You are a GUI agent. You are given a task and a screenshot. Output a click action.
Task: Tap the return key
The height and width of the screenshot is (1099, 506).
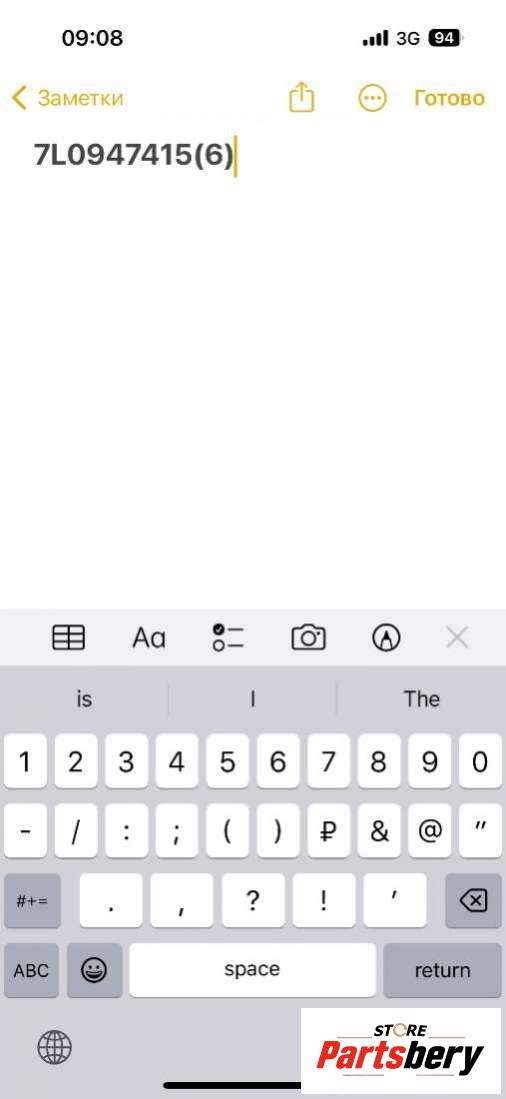point(442,971)
